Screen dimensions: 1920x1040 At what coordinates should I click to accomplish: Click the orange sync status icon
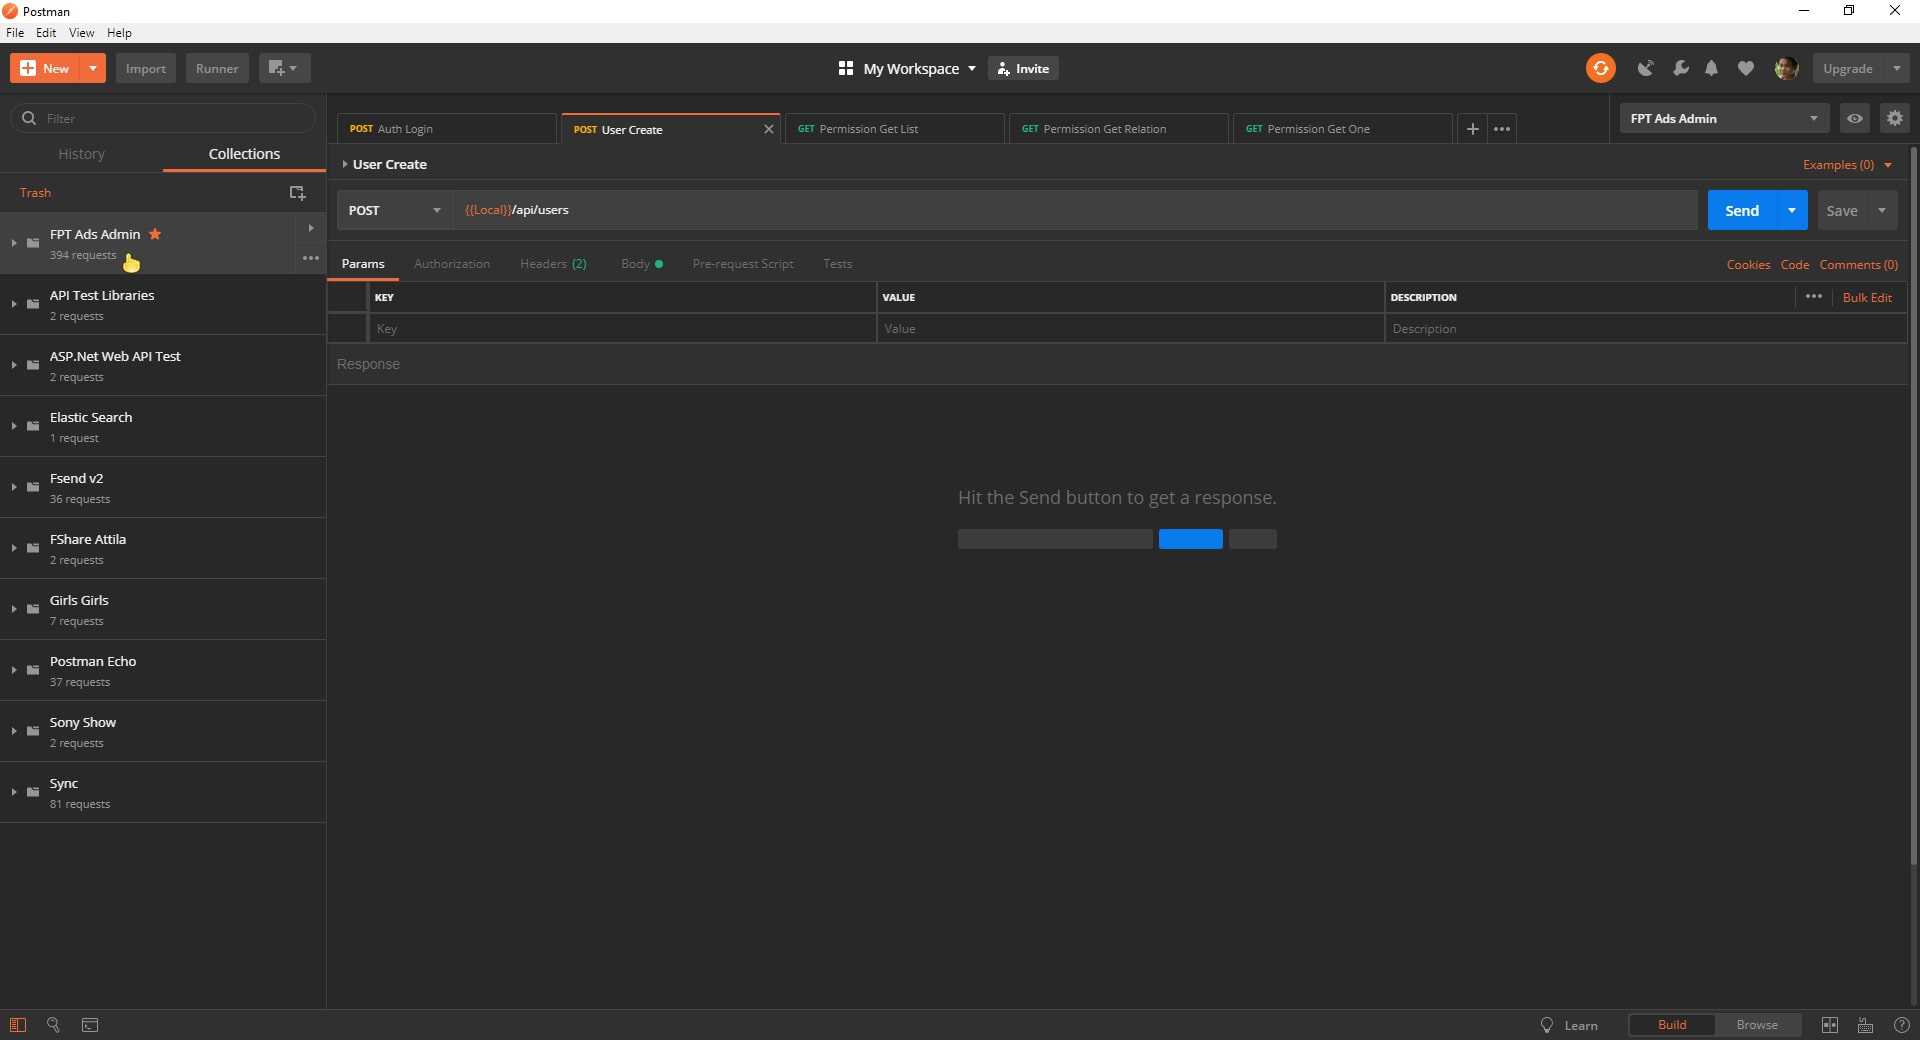tap(1600, 68)
